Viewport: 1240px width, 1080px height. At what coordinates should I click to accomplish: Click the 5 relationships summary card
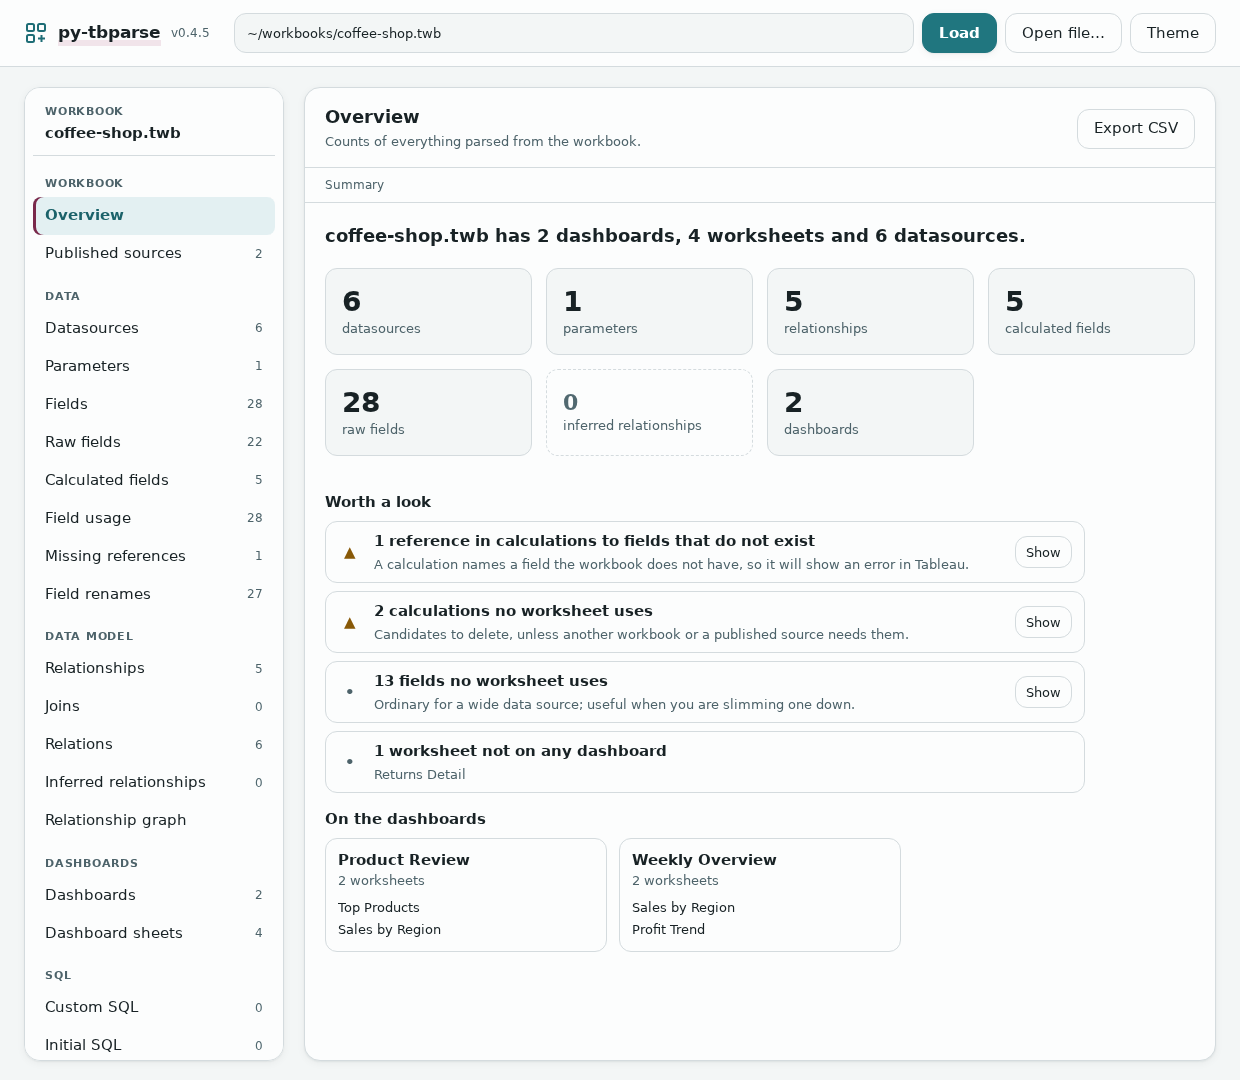point(870,311)
